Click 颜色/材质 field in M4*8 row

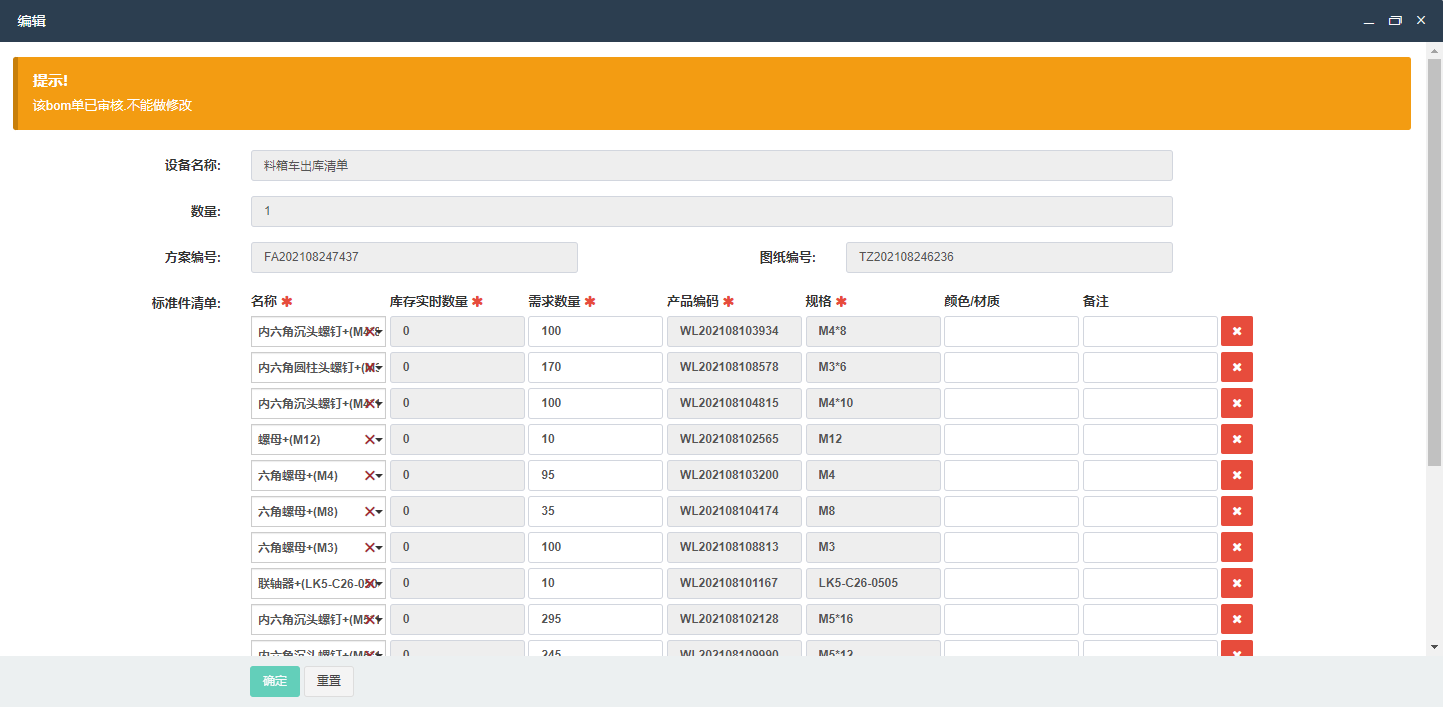[1011, 331]
